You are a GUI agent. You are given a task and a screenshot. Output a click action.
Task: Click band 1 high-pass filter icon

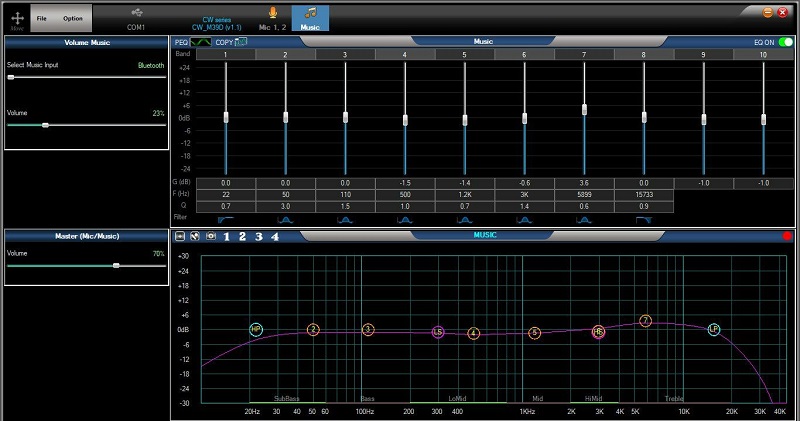tap(225, 217)
